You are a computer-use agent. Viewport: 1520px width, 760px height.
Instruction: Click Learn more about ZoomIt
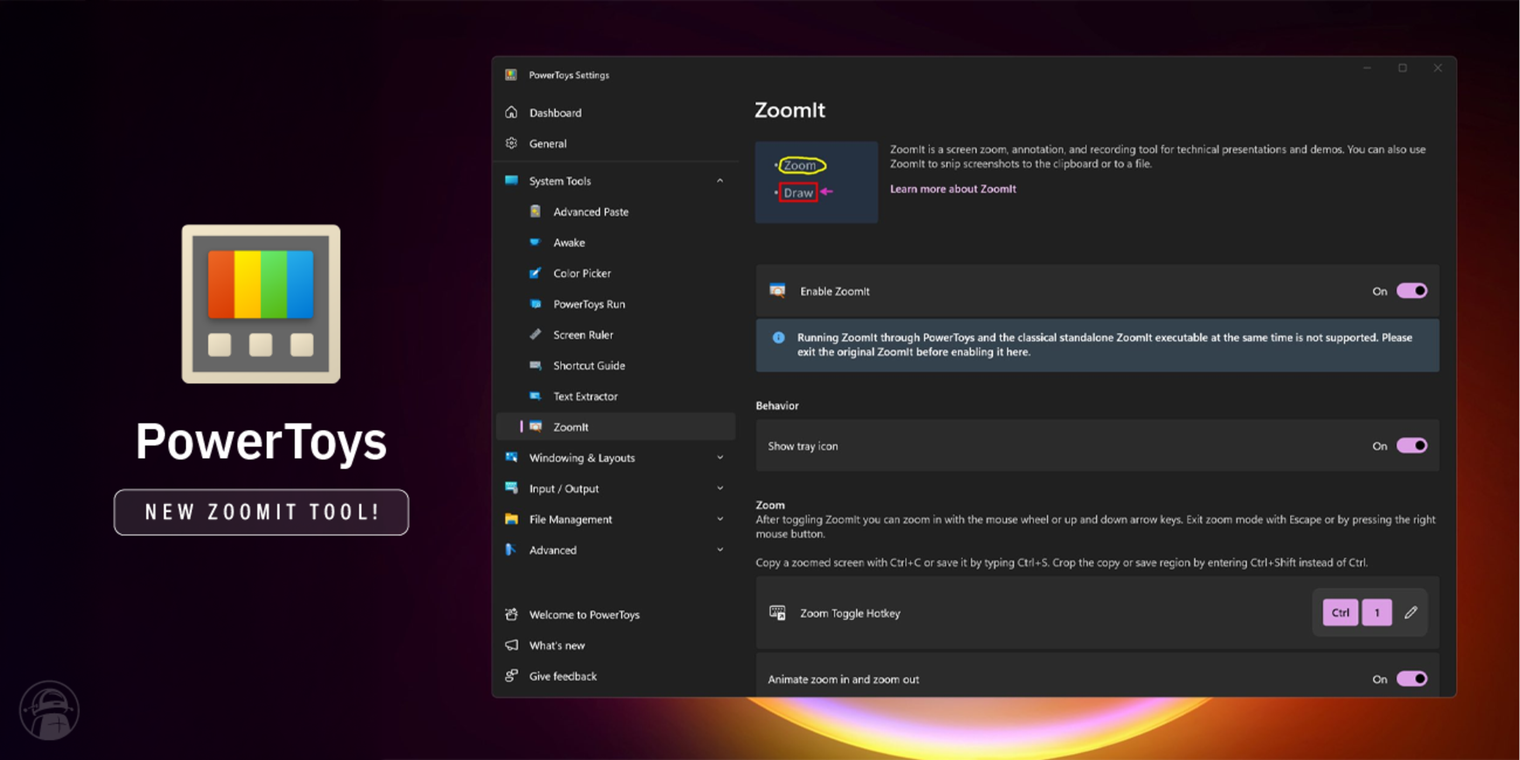point(951,188)
